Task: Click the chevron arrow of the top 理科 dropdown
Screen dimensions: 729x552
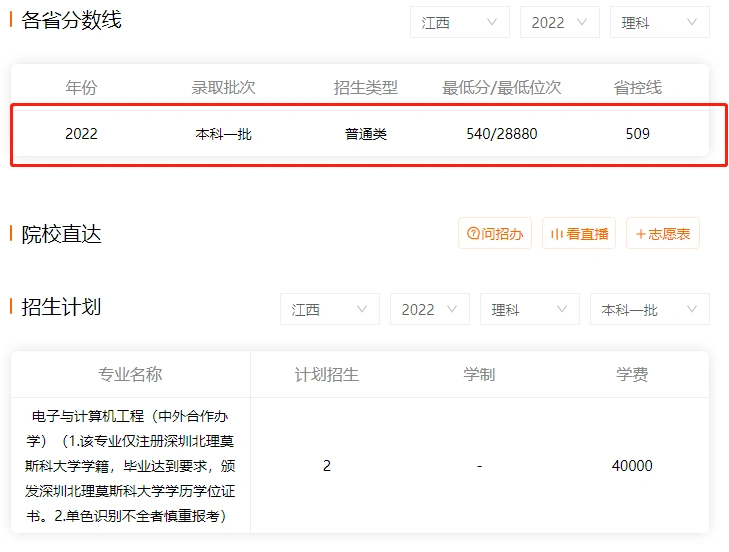Action: (x=692, y=22)
